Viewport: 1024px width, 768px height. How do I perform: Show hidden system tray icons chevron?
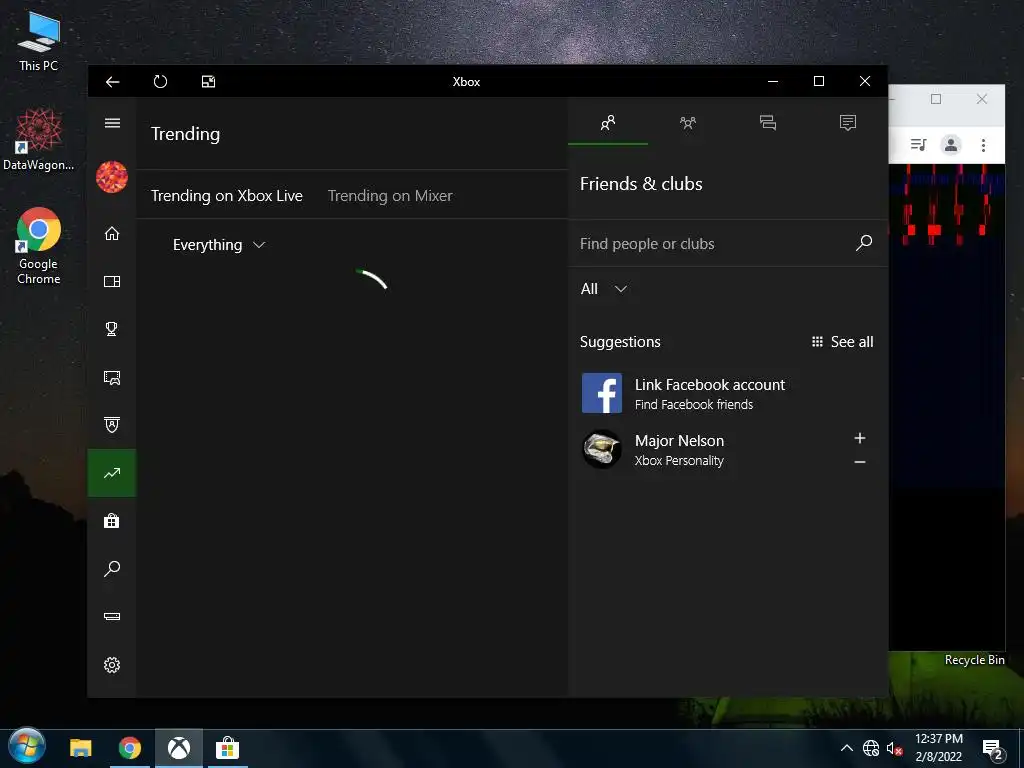846,748
